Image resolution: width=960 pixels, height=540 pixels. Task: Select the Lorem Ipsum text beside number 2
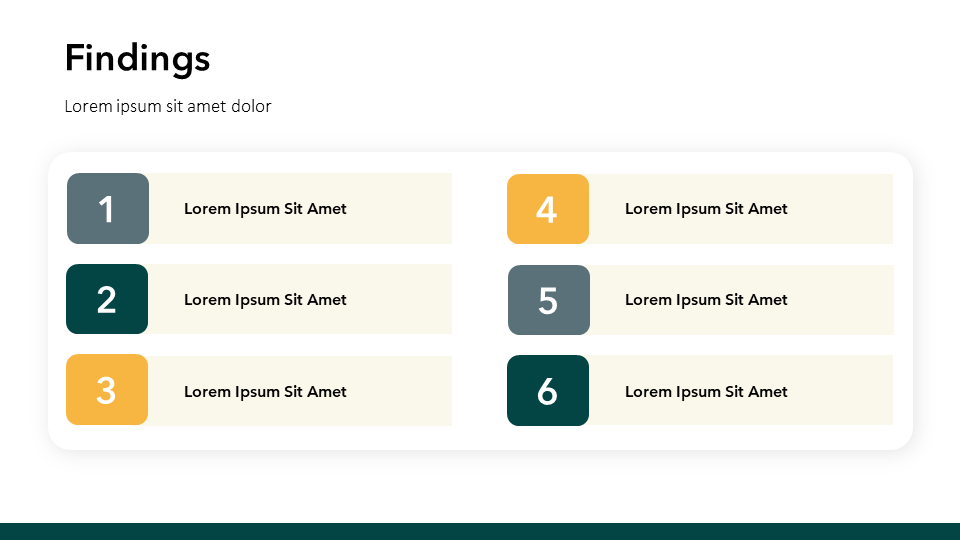[x=265, y=300]
